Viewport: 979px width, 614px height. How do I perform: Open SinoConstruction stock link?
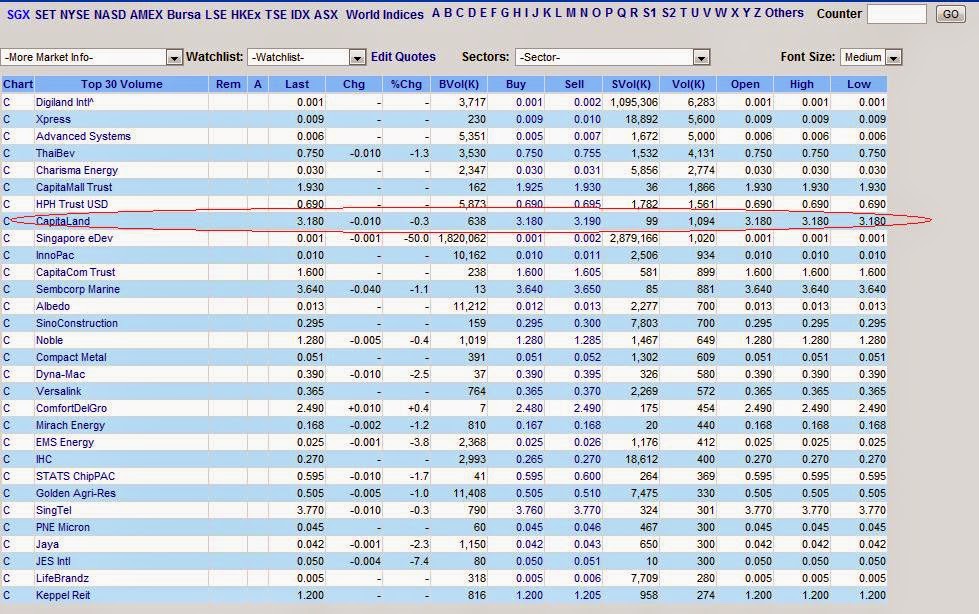[77, 323]
